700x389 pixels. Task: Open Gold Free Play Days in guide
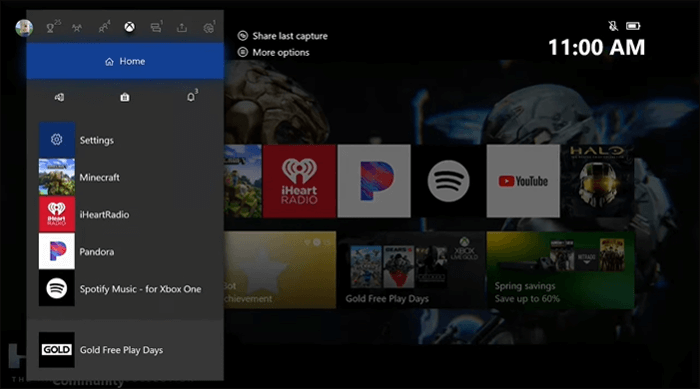coord(125,350)
